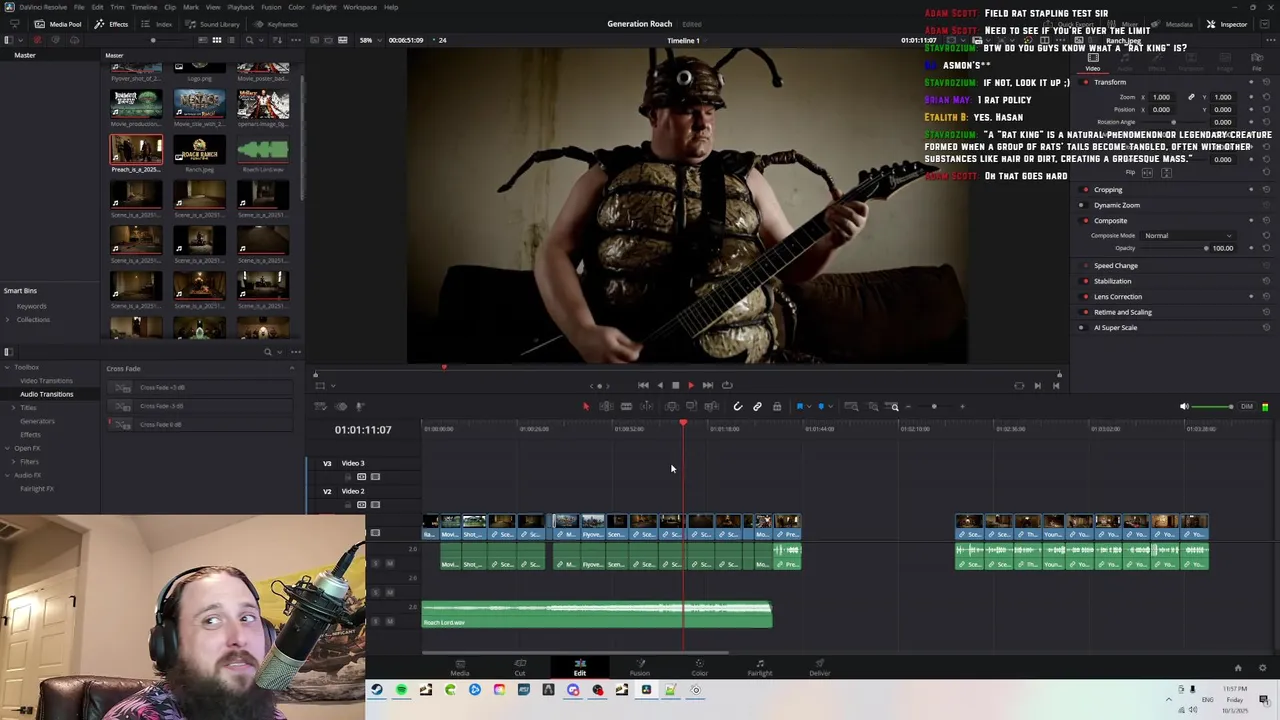Click the Insert Clip icon
Screen dimensions: 1280x720
(x=672, y=406)
